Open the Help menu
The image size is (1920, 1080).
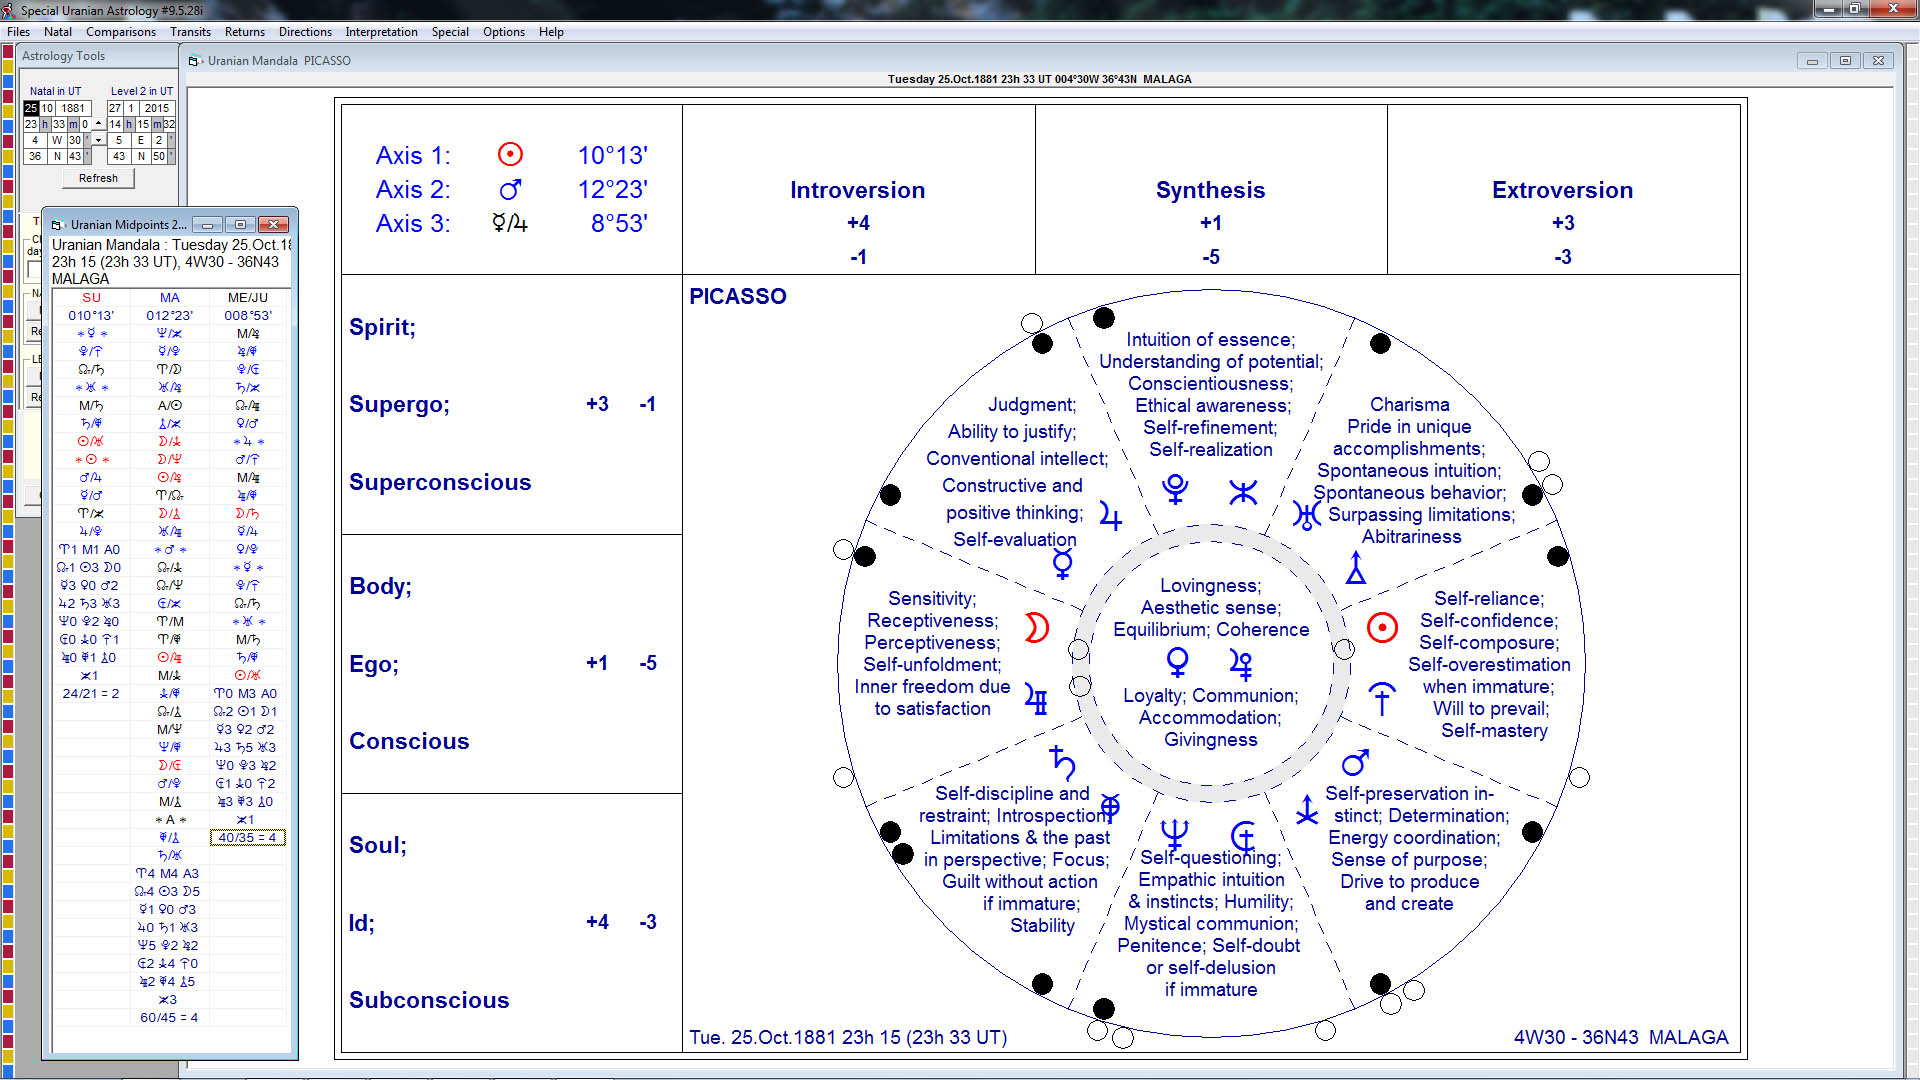(x=551, y=32)
